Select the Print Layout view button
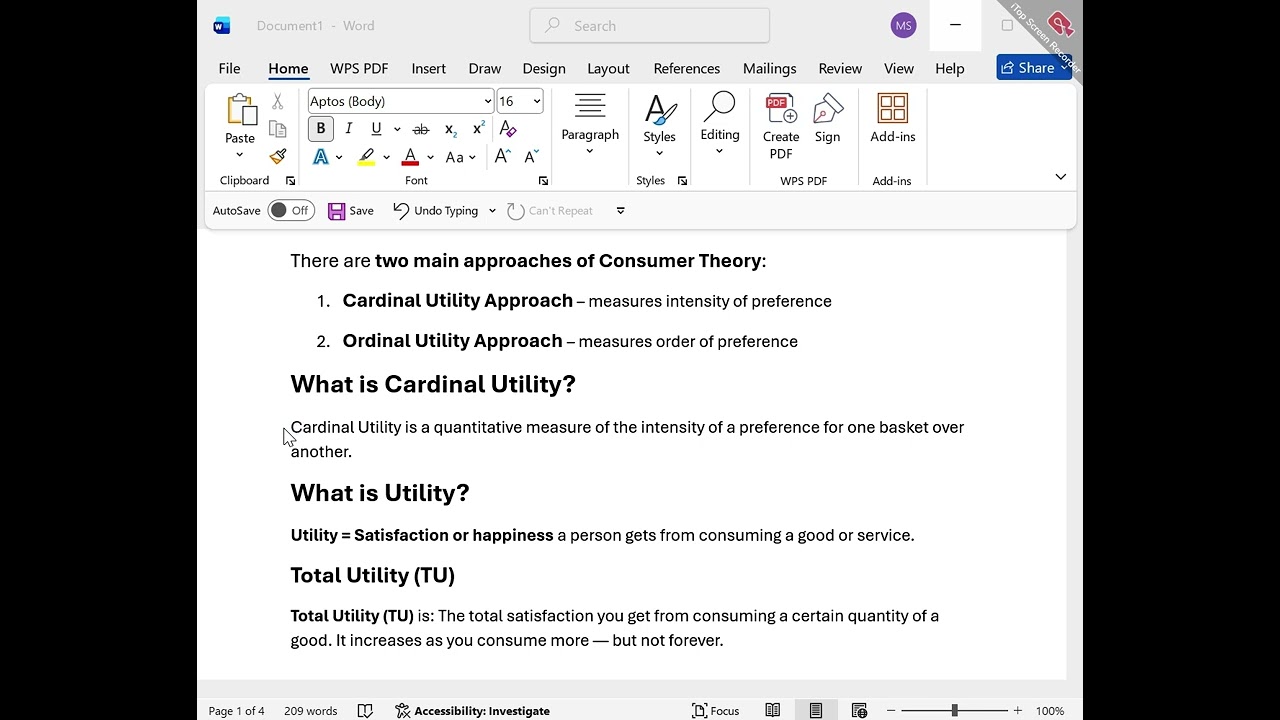Image resolution: width=1280 pixels, height=720 pixels. pyautogui.click(x=816, y=711)
